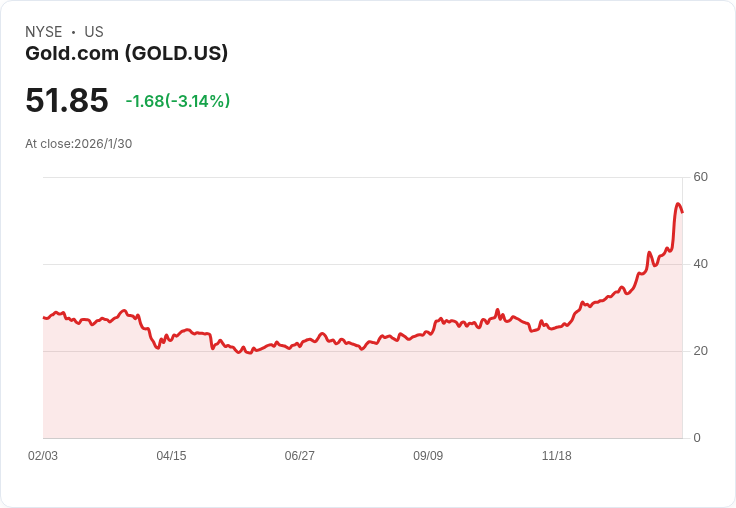The width and height of the screenshot is (736, 508).
Task: Click the chart's bottom horizontal baseline
Action: tap(360, 438)
